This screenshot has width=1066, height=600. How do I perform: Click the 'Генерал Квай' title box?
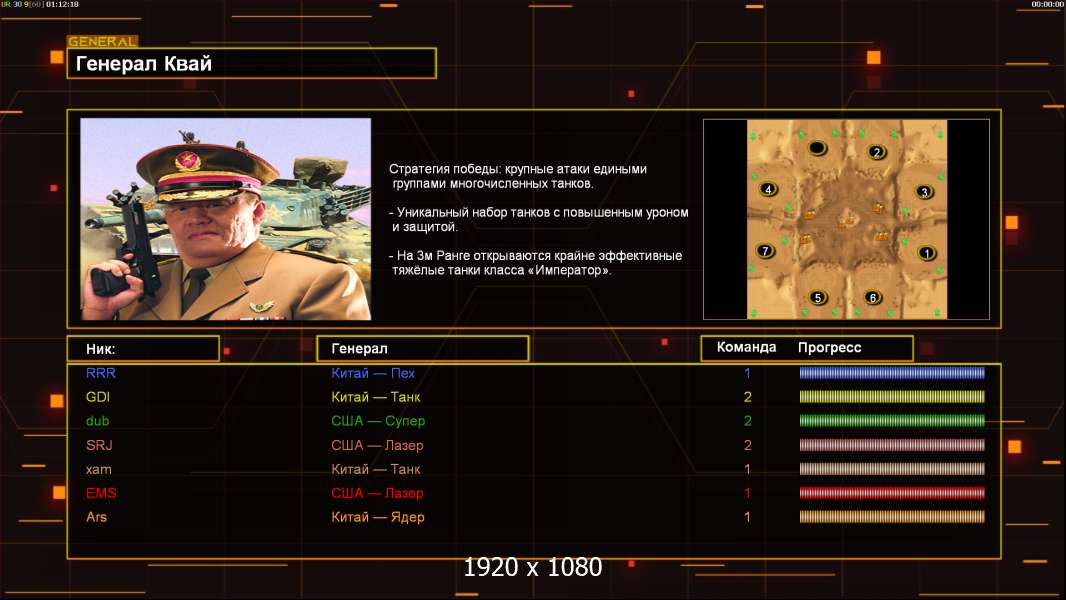[x=252, y=63]
